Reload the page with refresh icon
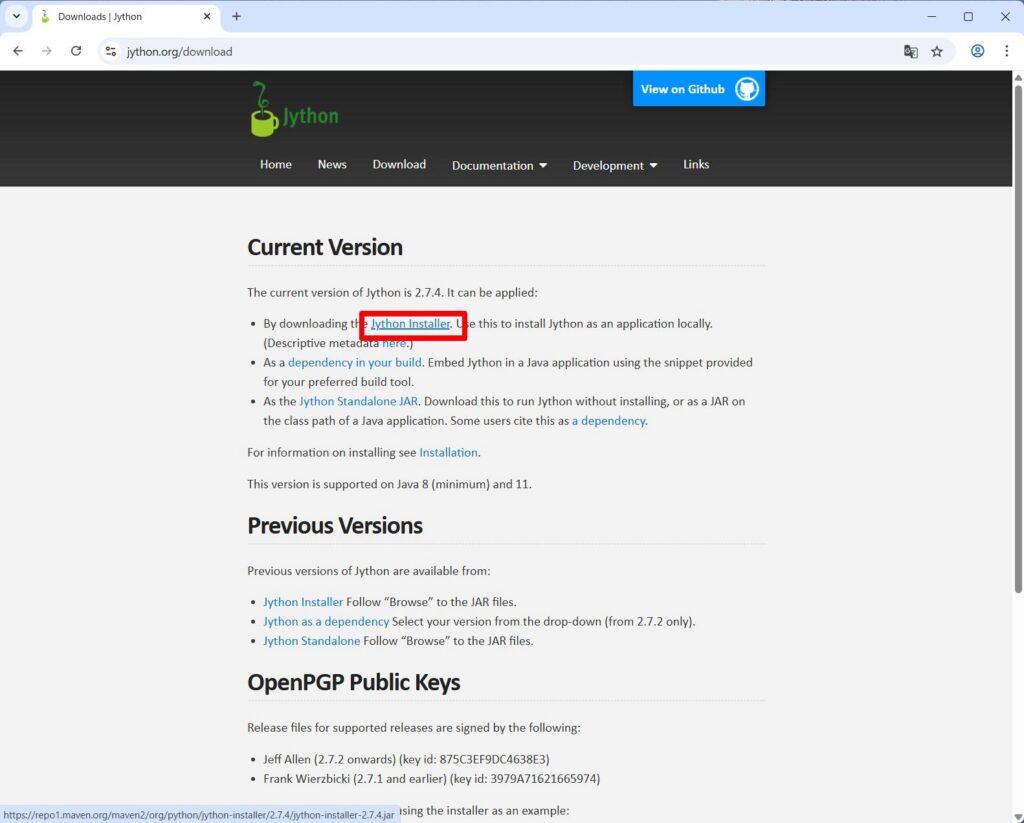 point(76,51)
